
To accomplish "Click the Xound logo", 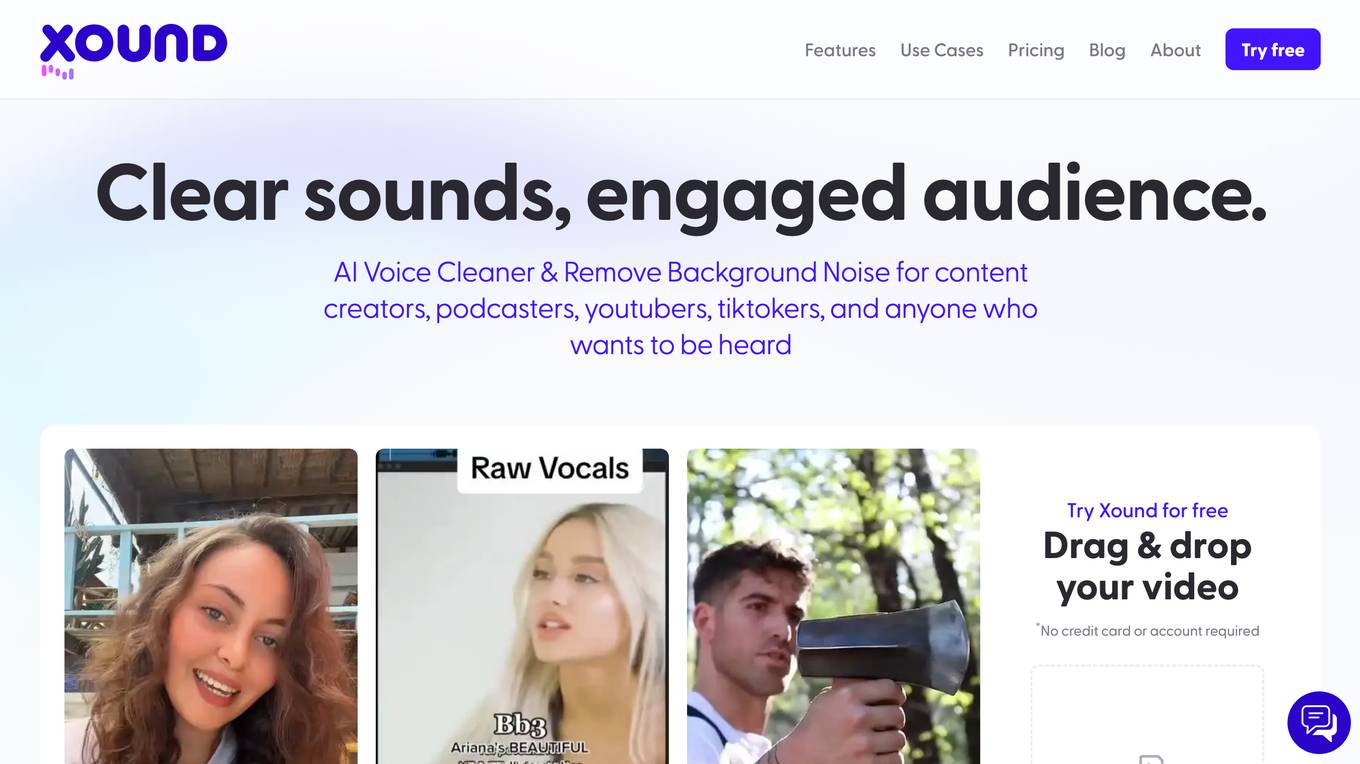I will [134, 50].
